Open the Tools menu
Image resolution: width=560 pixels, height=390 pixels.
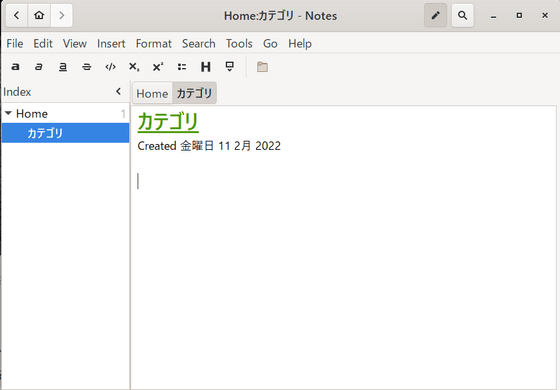(239, 44)
